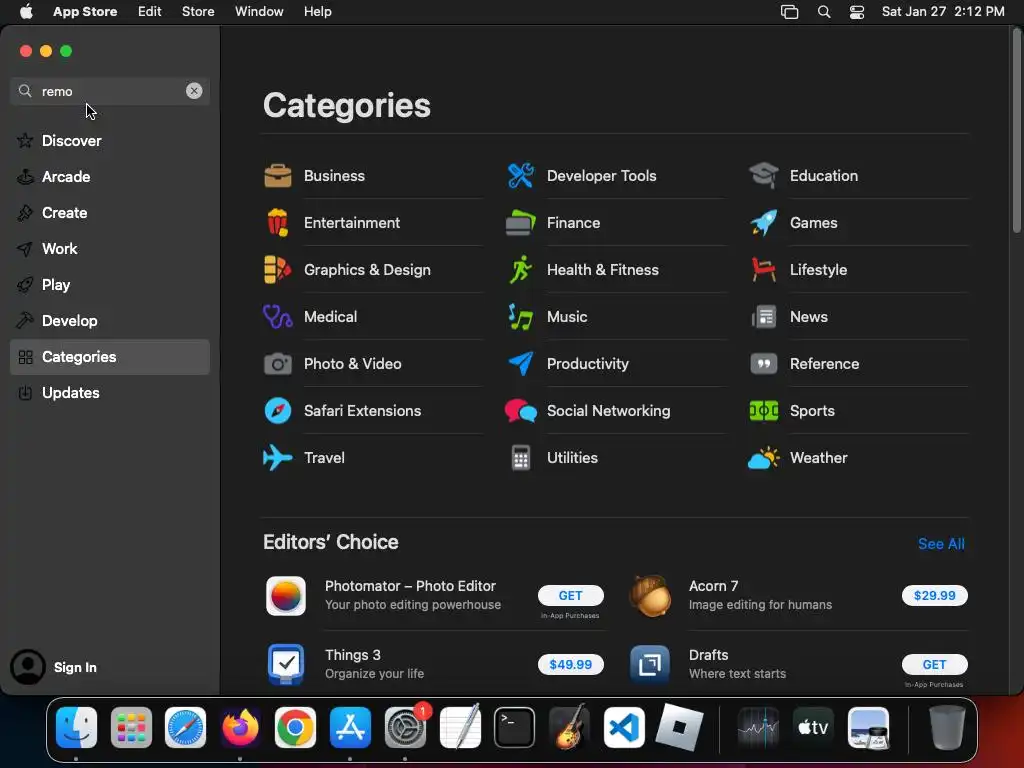Click the Acorn 7 app title
The image size is (1024, 768).
click(713, 586)
